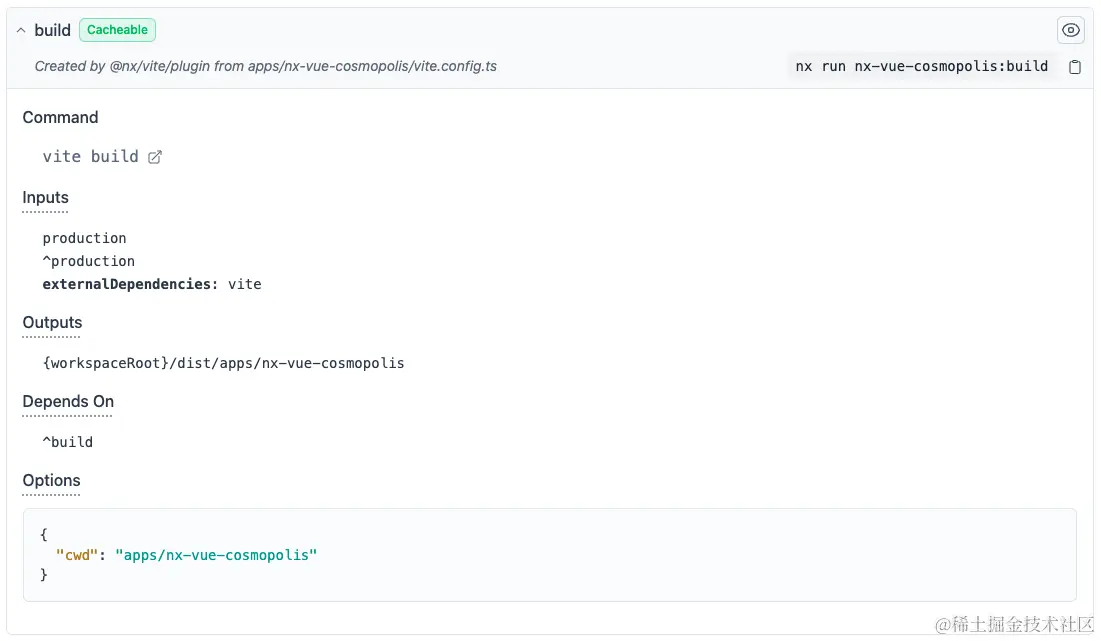Collapse the build target chevron
Viewport: 1101px width, 641px height.
(21, 30)
